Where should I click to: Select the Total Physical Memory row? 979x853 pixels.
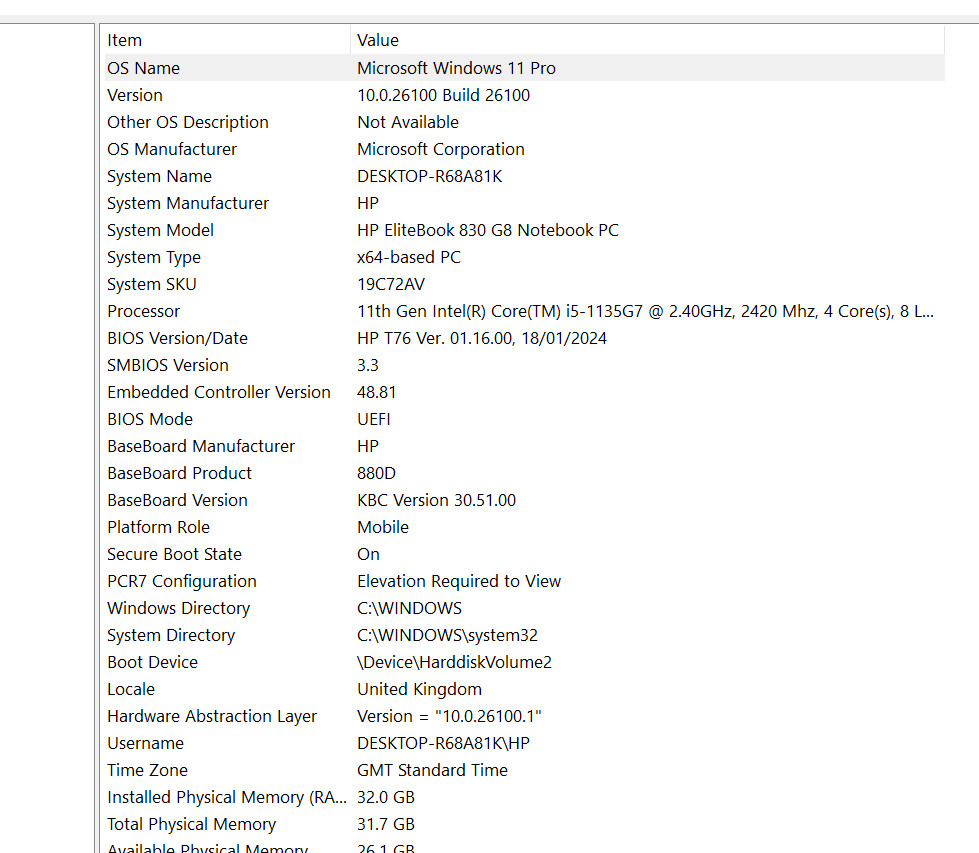(x=524, y=824)
